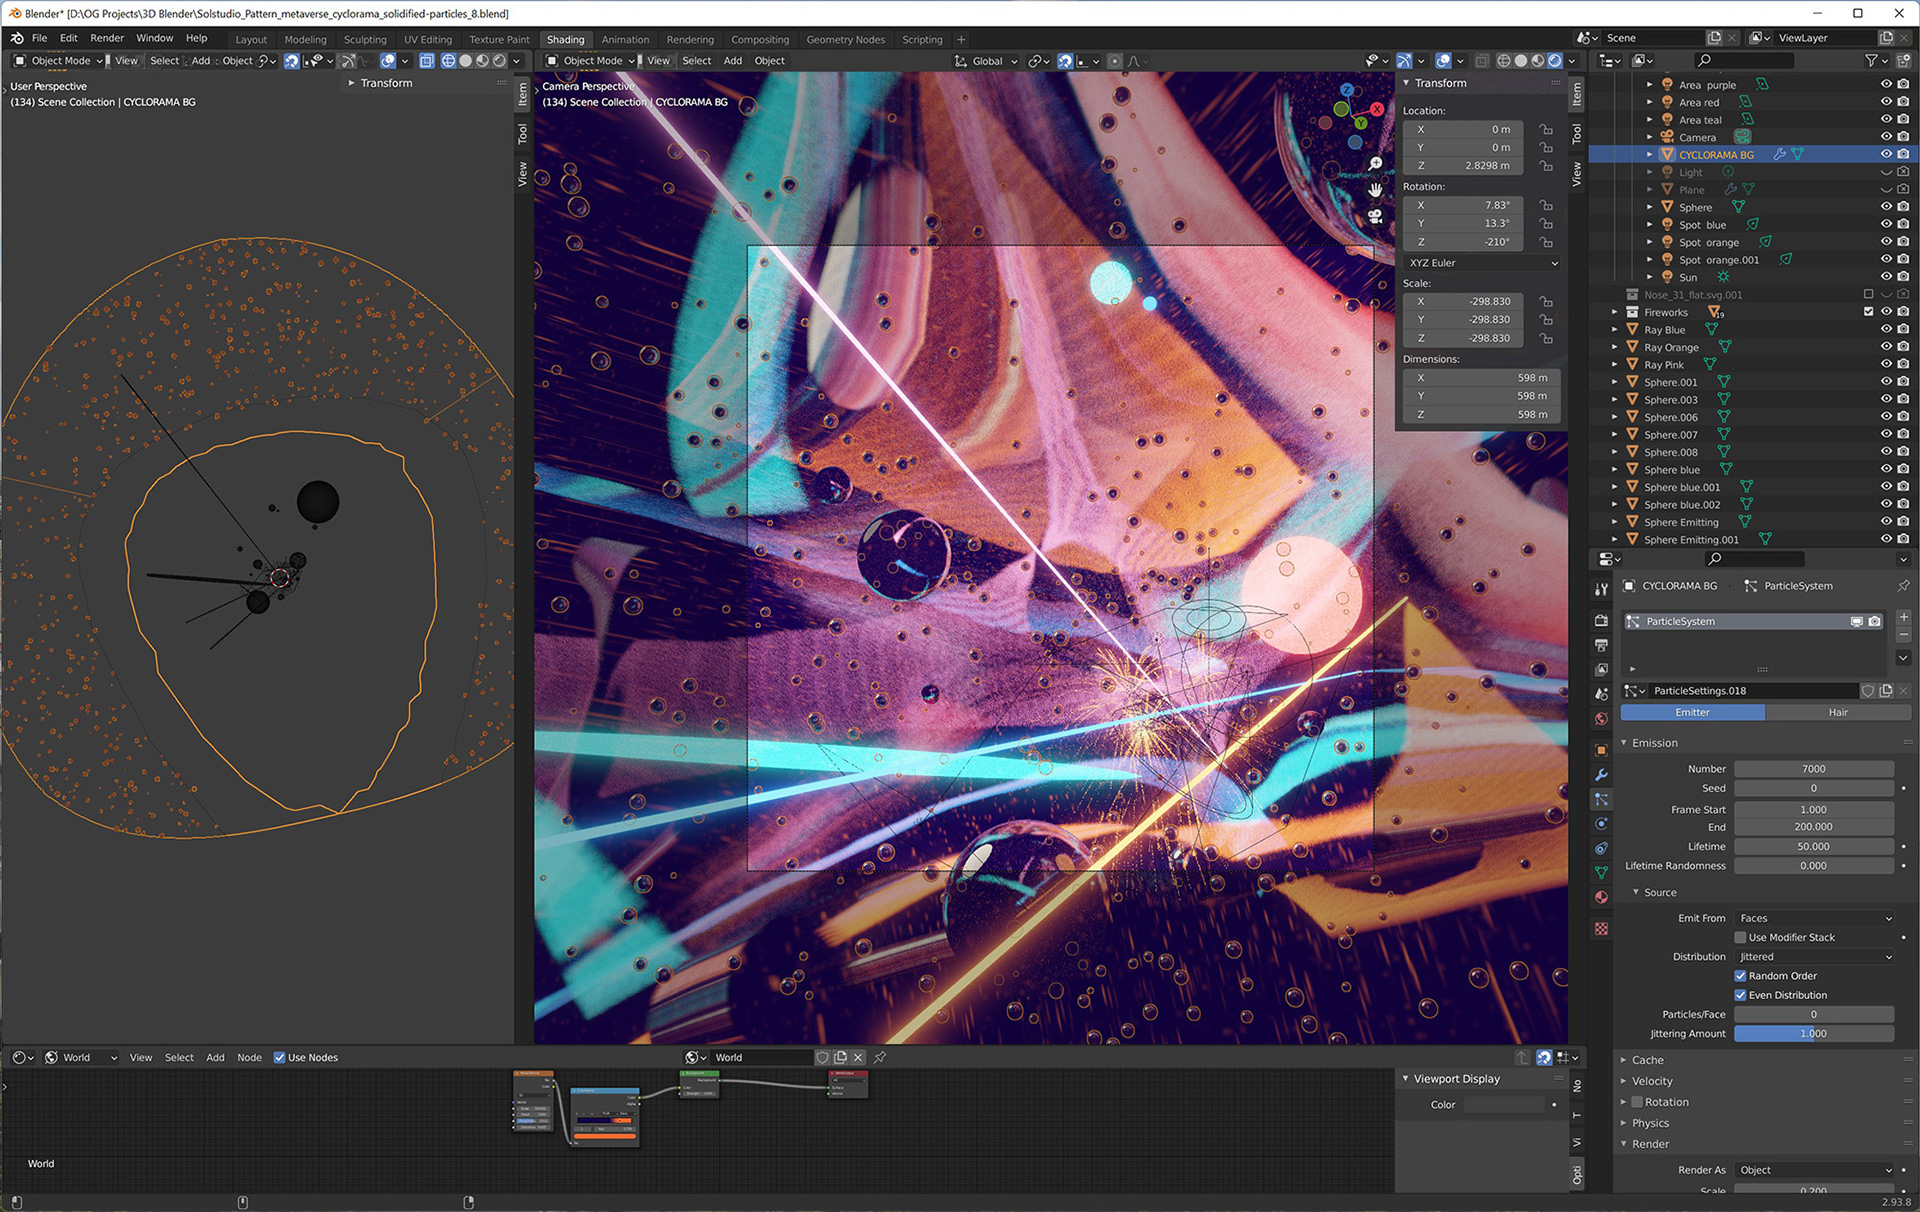Add a new particle system slot
The height and width of the screenshot is (1212, 1920).
1903,618
